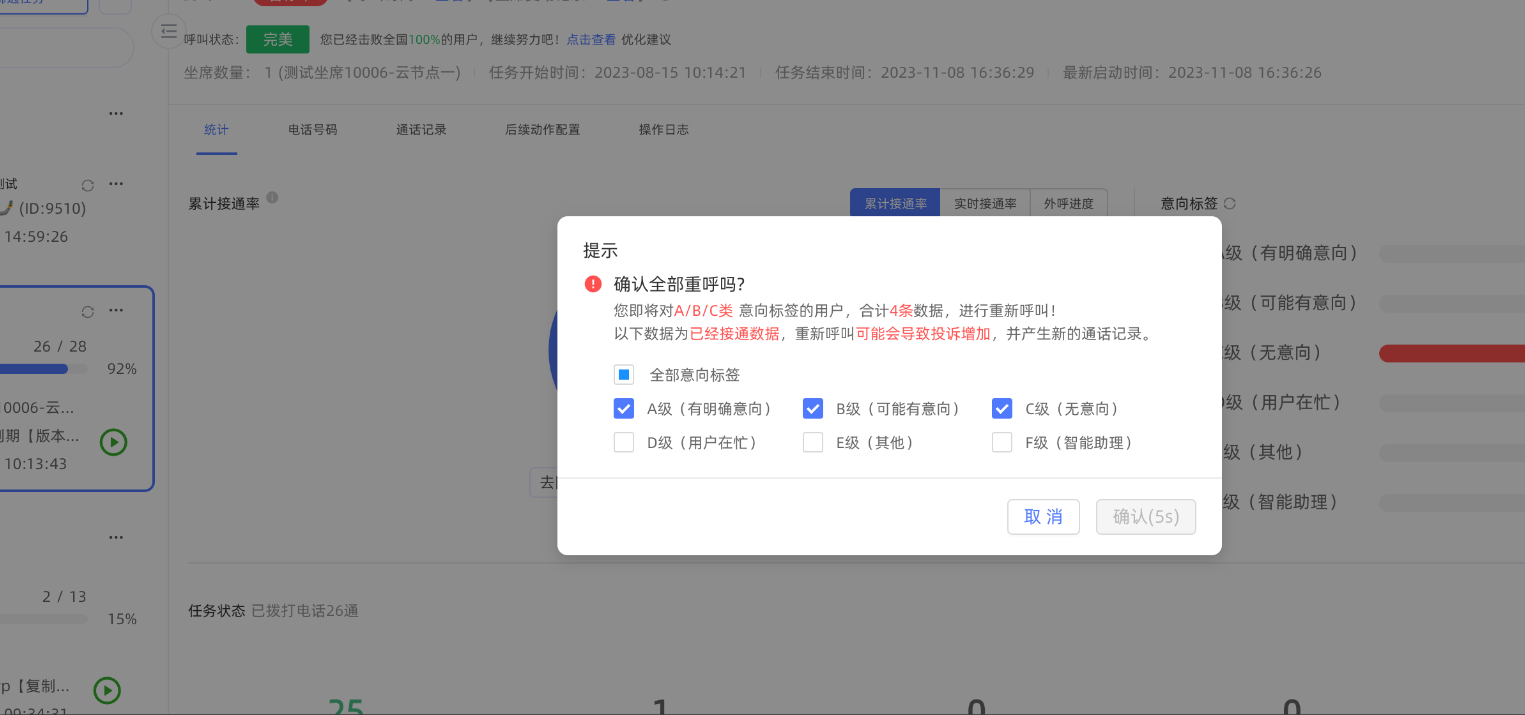Screen dimensions: 1525x715
Task: Click the red warning icon beside 确认全部重呼吗
Action: pyautogui.click(x=593, y=284)
